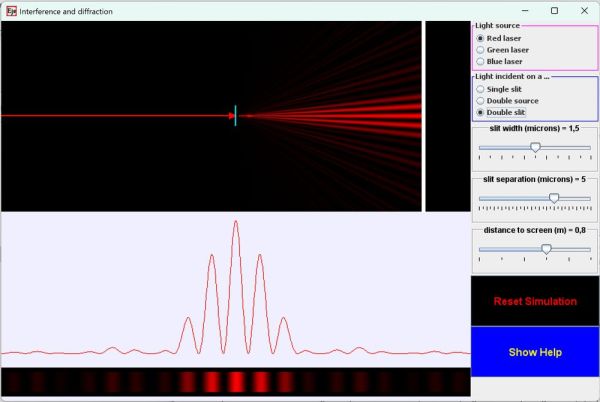The width and height of the screenshot is (600, 402).
Task: Click the application icon in title bar
Action: (x=11, y=11)
